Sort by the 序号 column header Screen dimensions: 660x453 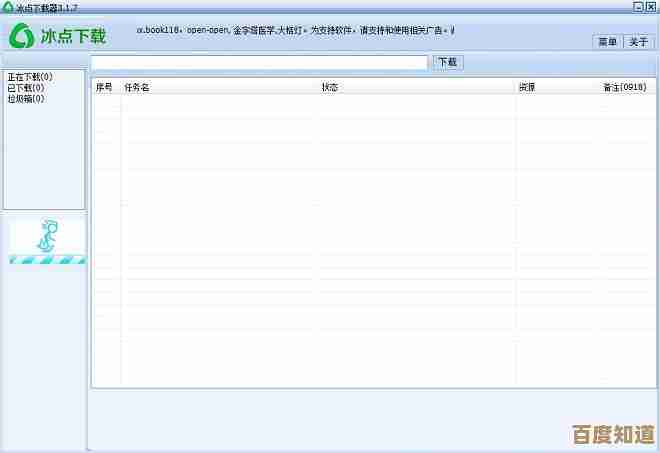pos(105,87)
